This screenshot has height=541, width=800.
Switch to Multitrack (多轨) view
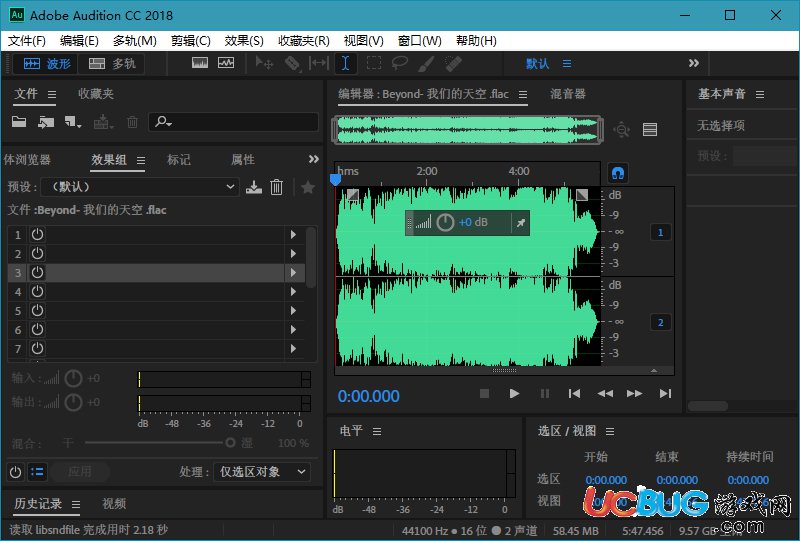click(x=112, y=64)
